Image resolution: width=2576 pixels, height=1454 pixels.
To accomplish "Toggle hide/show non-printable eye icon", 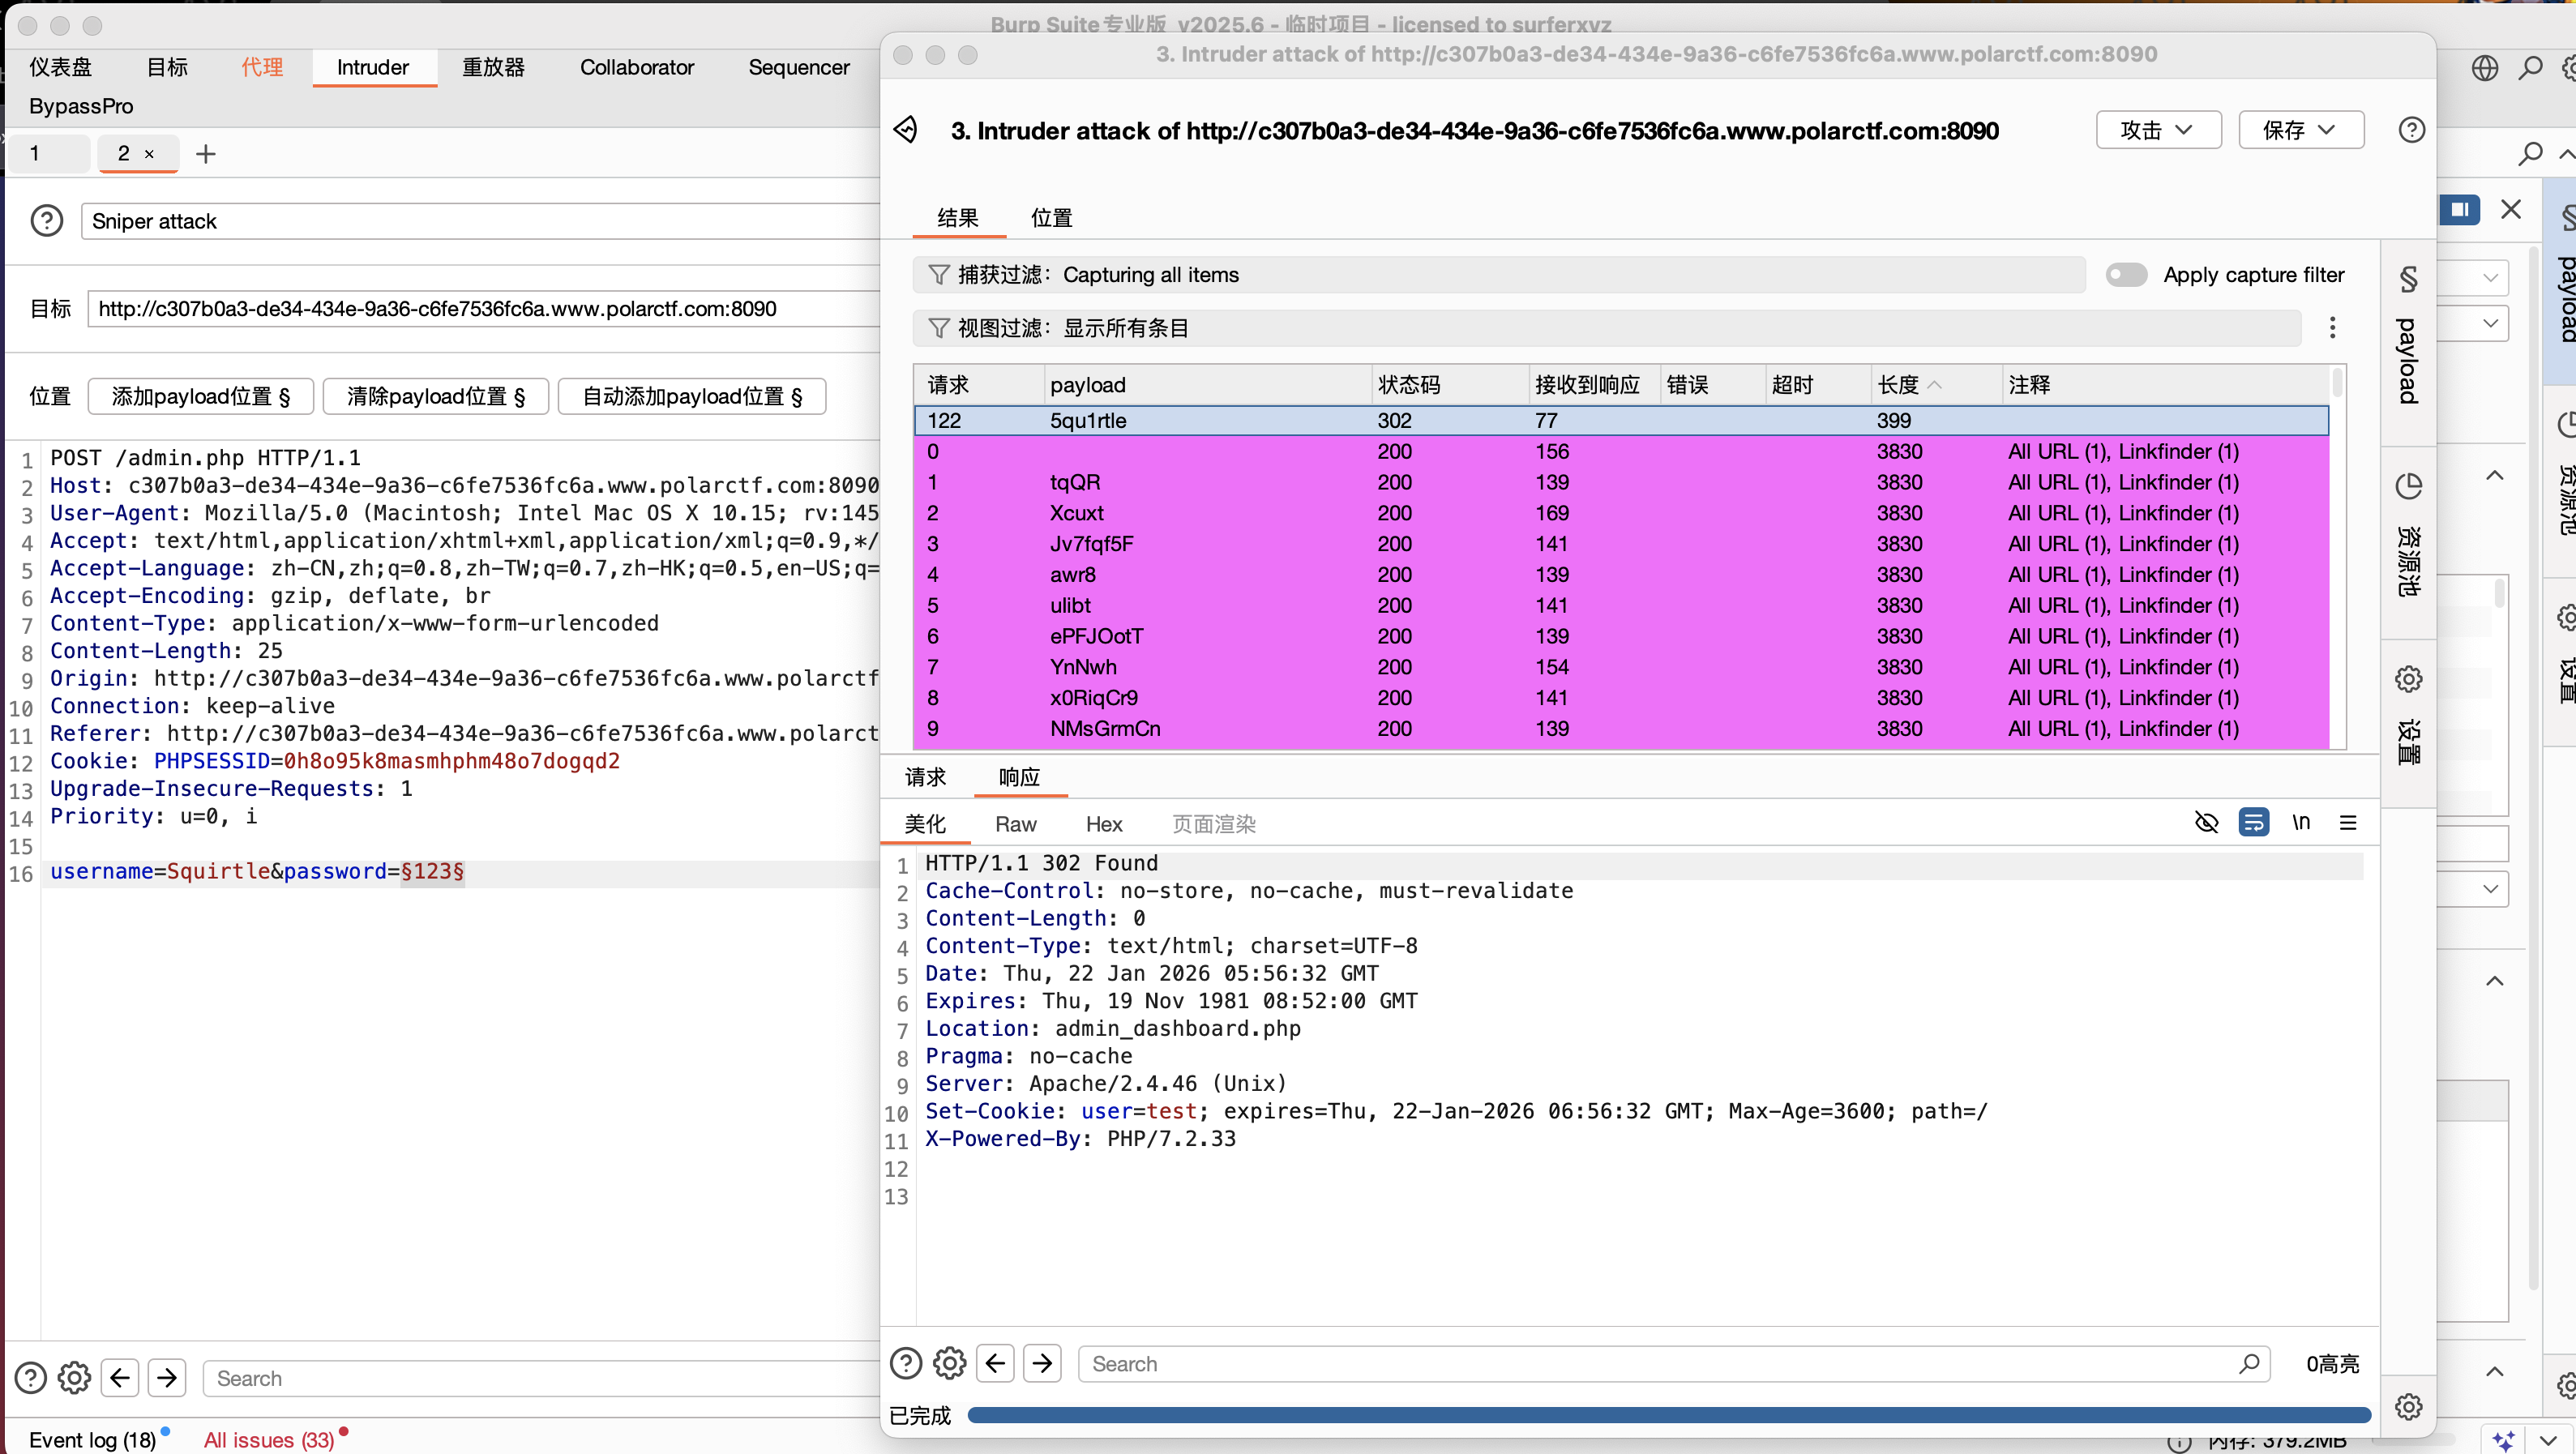I will click(x=2206, y=822).
